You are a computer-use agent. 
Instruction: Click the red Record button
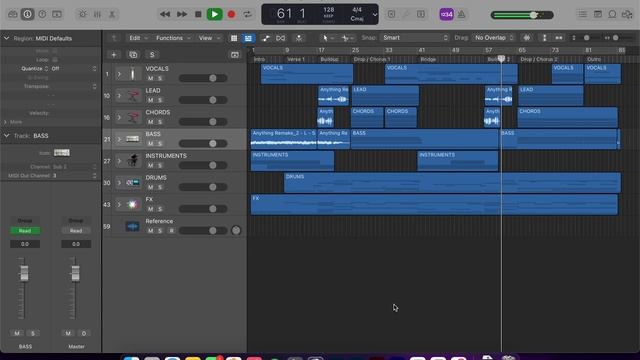coord(231,14)
